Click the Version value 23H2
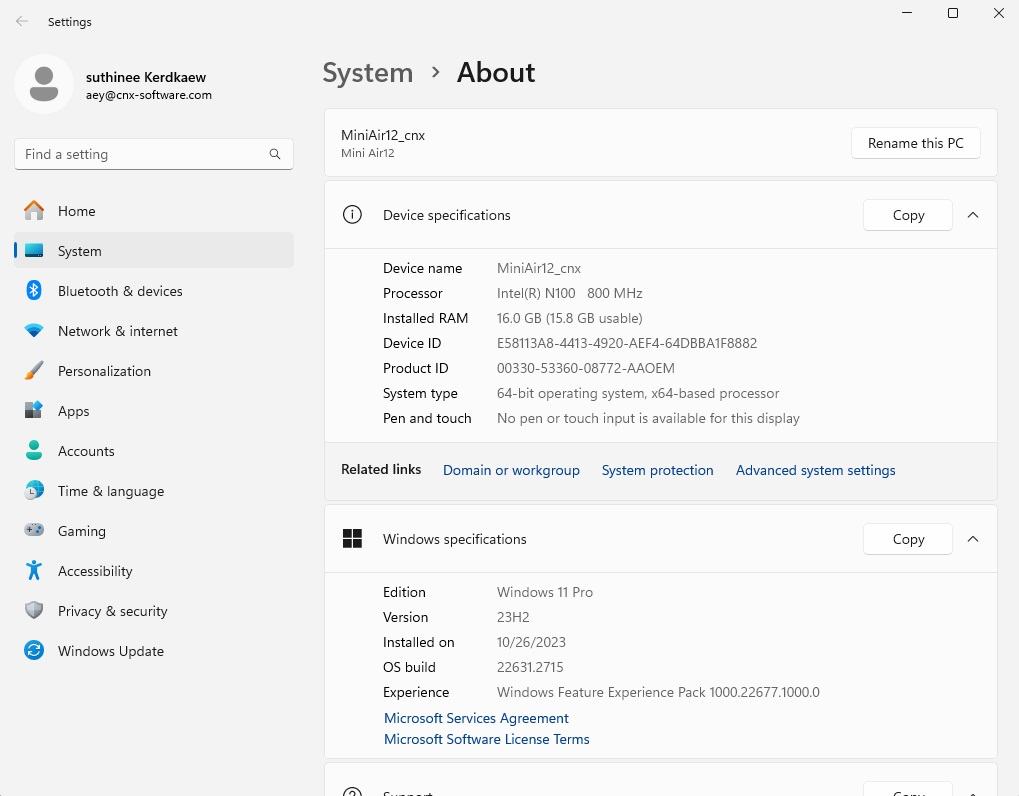This screenshot has width=1019, height=796. [513, 617]
